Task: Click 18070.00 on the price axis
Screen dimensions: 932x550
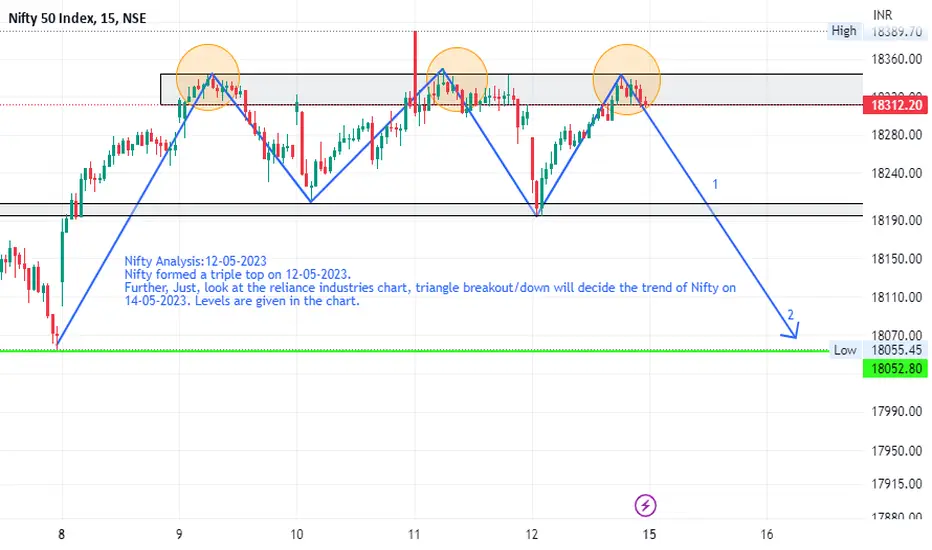Action: tap(896, 335)
